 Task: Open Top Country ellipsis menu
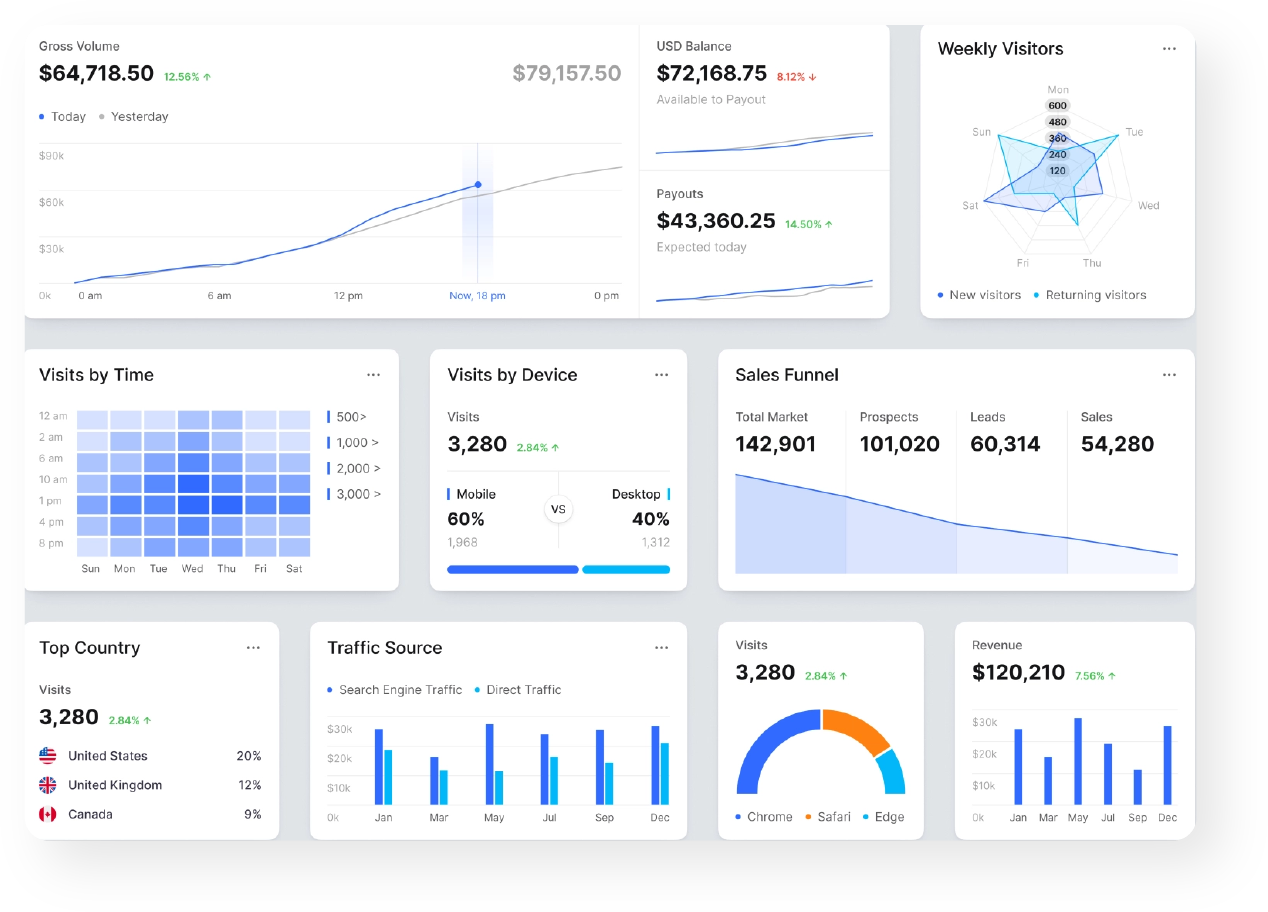tap(254, 648)
